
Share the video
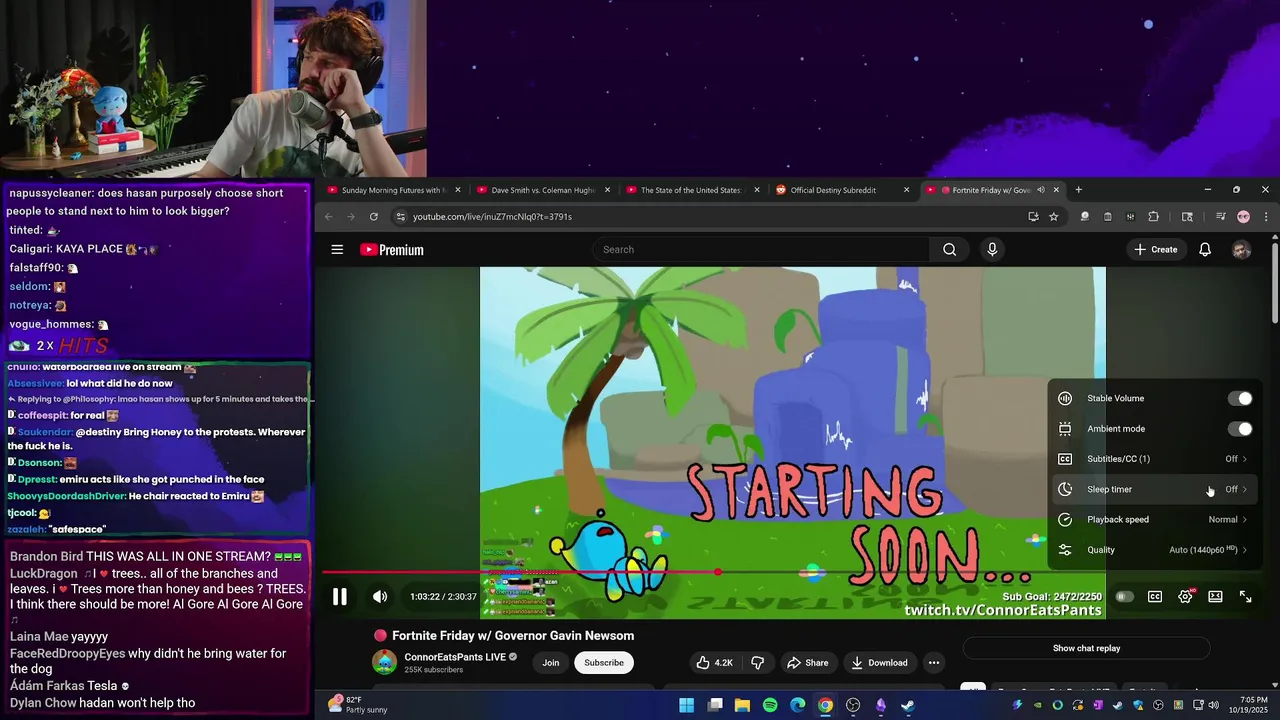coord(807,662)
